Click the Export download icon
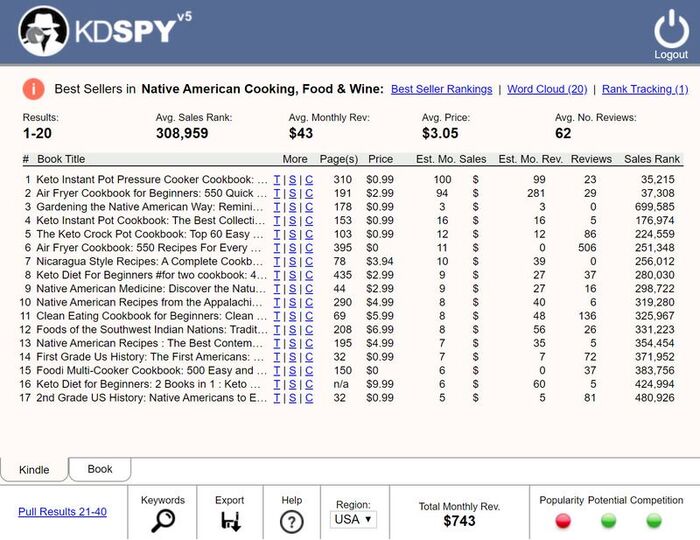 click(231, 521)
